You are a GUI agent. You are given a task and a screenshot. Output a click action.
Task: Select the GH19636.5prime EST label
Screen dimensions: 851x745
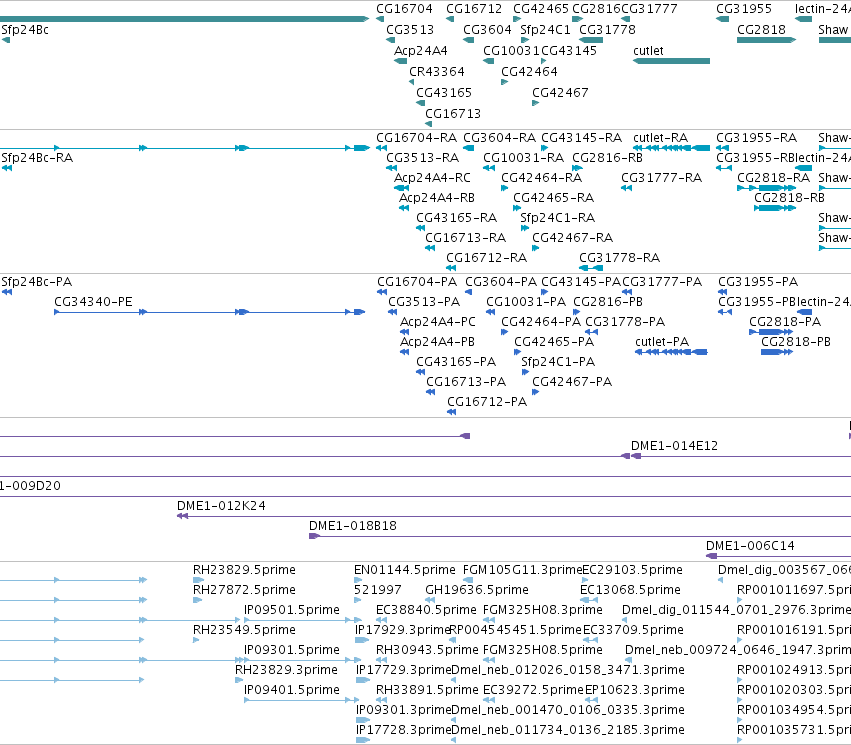[x=477, y=590]
